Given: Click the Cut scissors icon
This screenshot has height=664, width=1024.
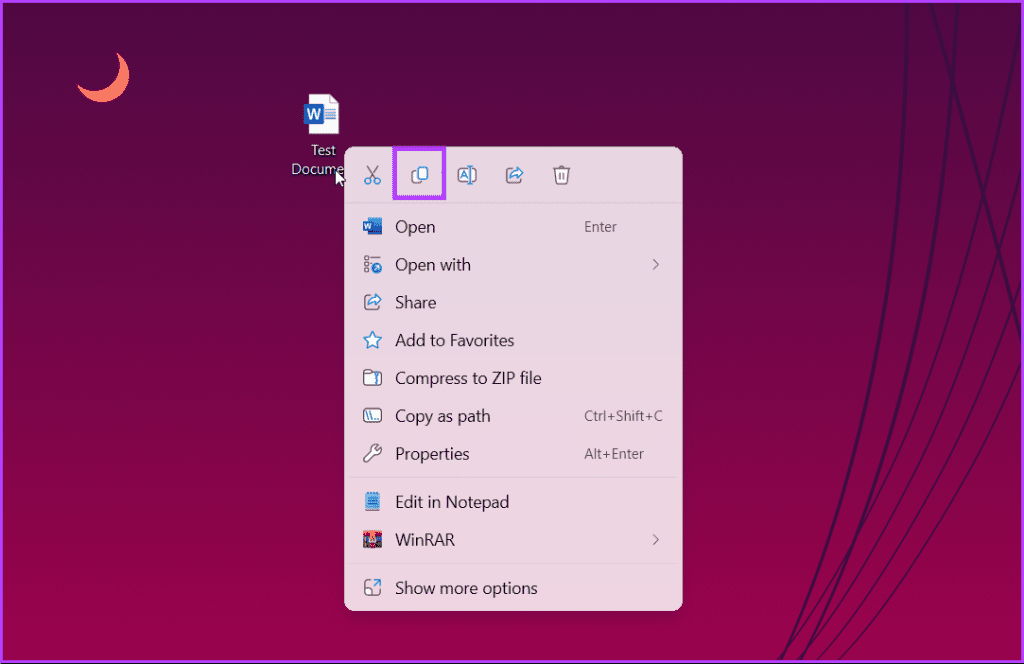Looking at the screenshot, I should [x=372, y=176].
